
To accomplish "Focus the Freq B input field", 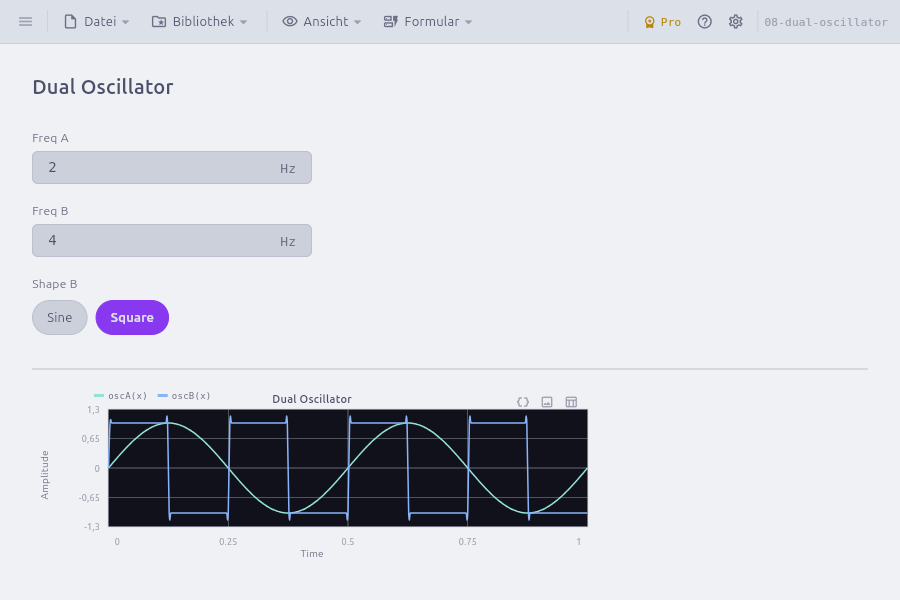I will coord(172,241).
